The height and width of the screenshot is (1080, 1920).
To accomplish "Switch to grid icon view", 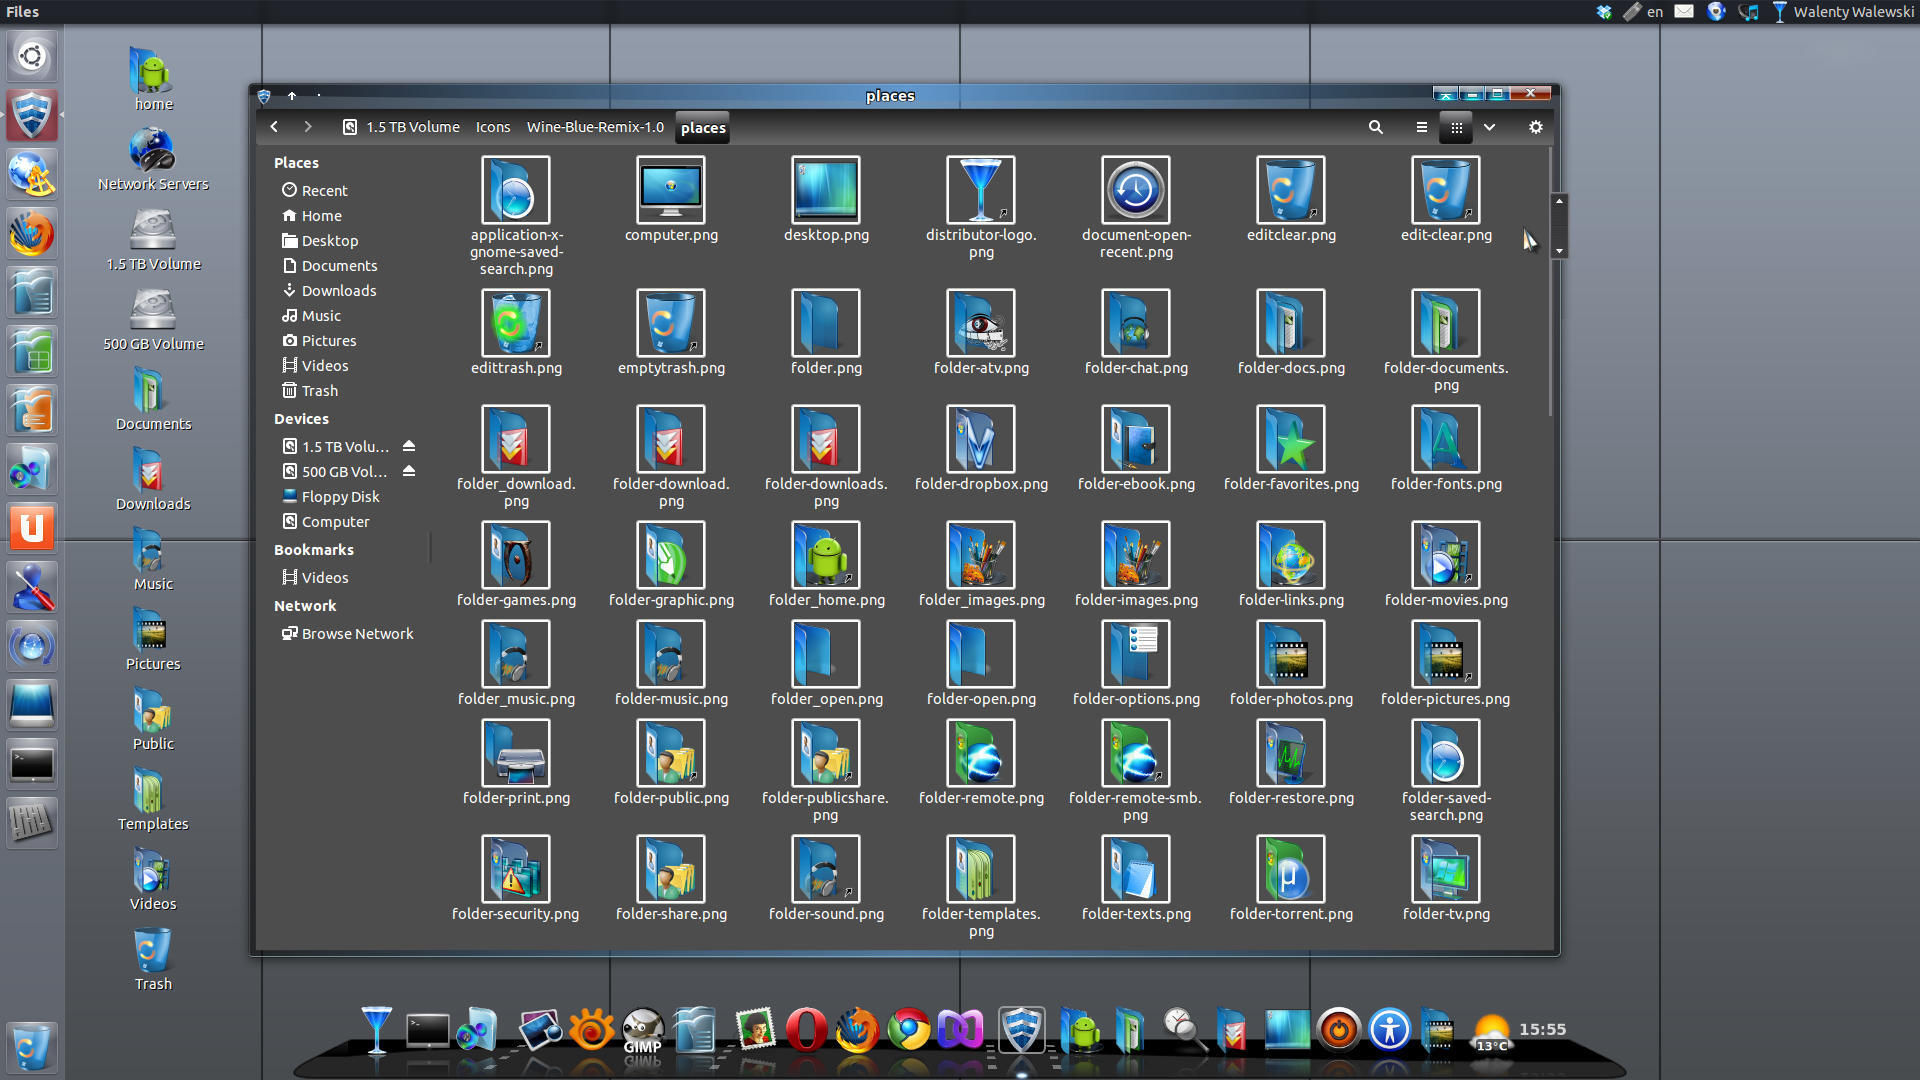I will coord(1456,127).
